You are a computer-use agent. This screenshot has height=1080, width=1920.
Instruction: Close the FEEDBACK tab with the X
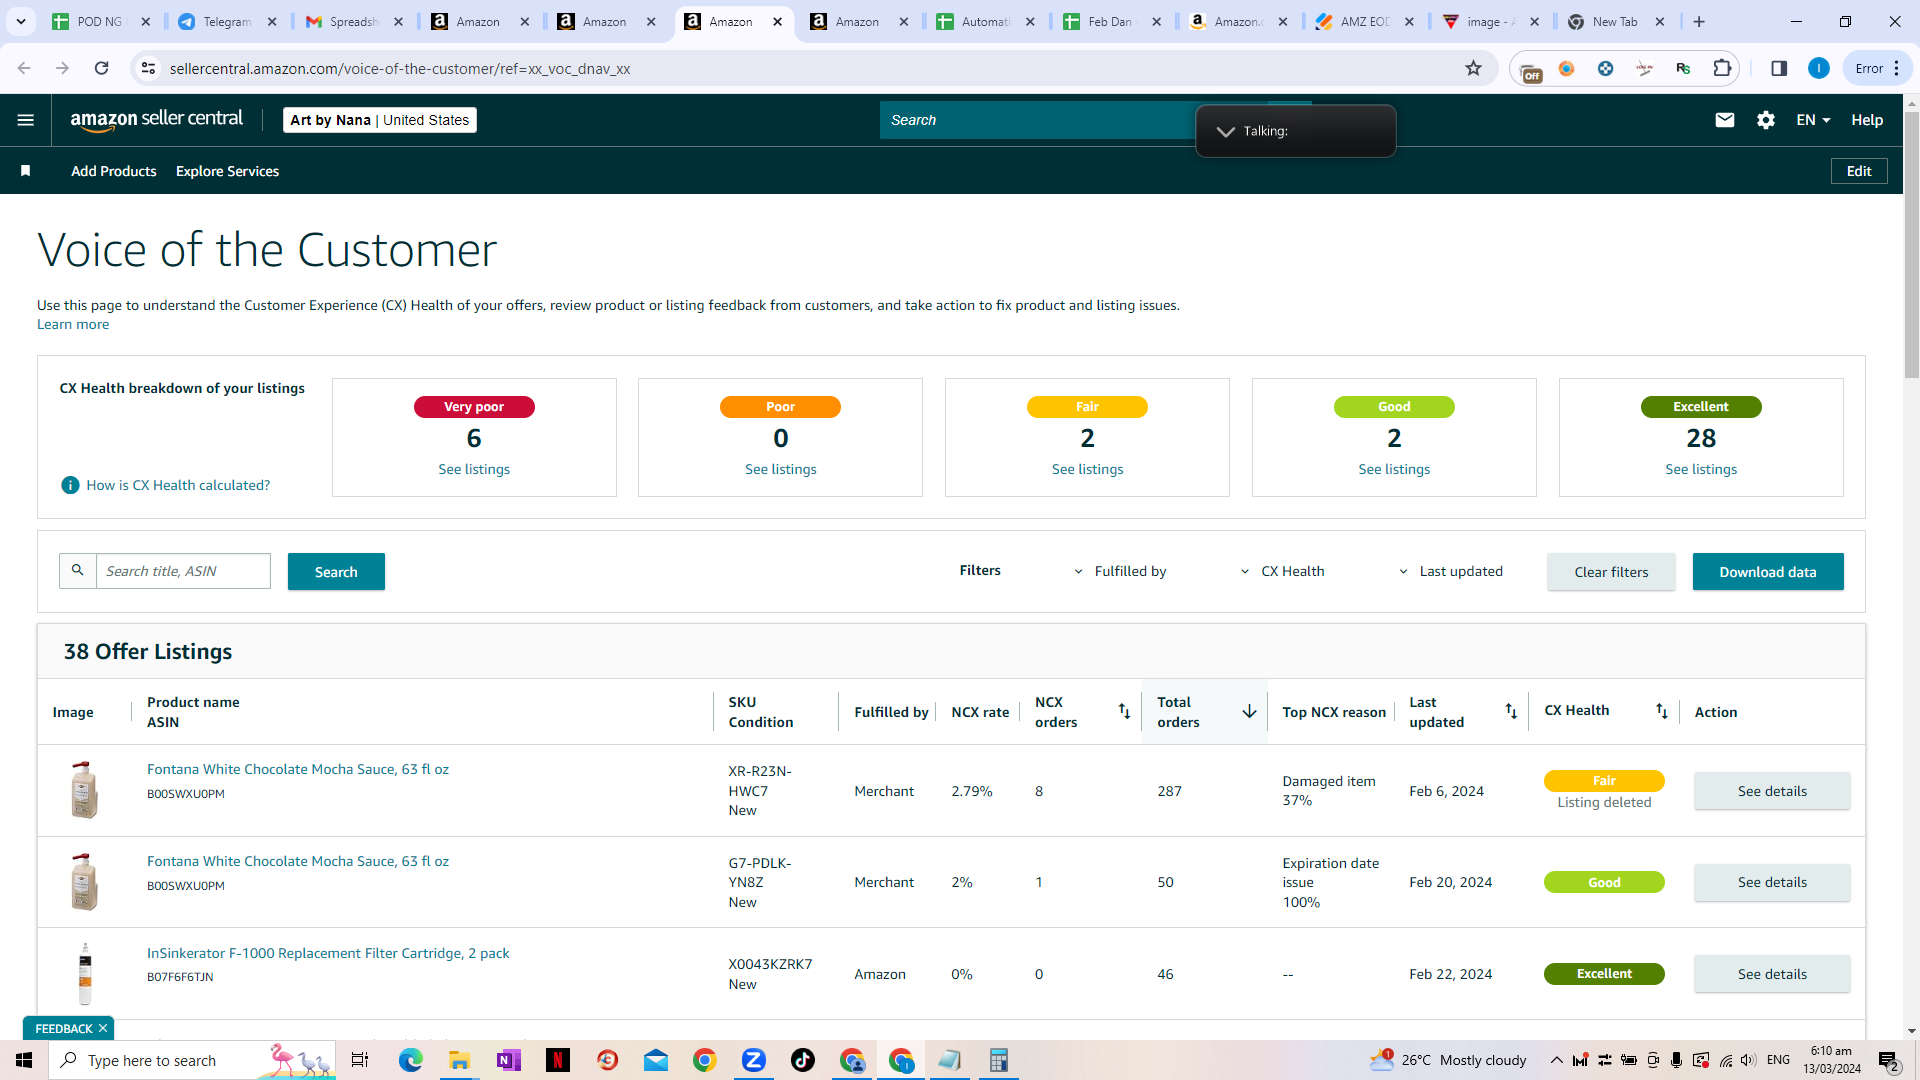tap(103, 1028)
